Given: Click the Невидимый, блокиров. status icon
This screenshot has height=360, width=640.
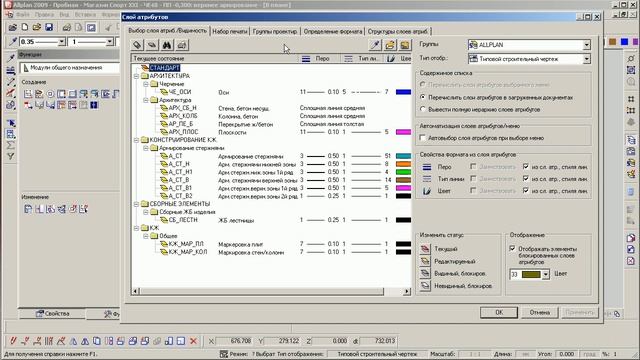Looking at the screenshot, I should coord(425,286).
